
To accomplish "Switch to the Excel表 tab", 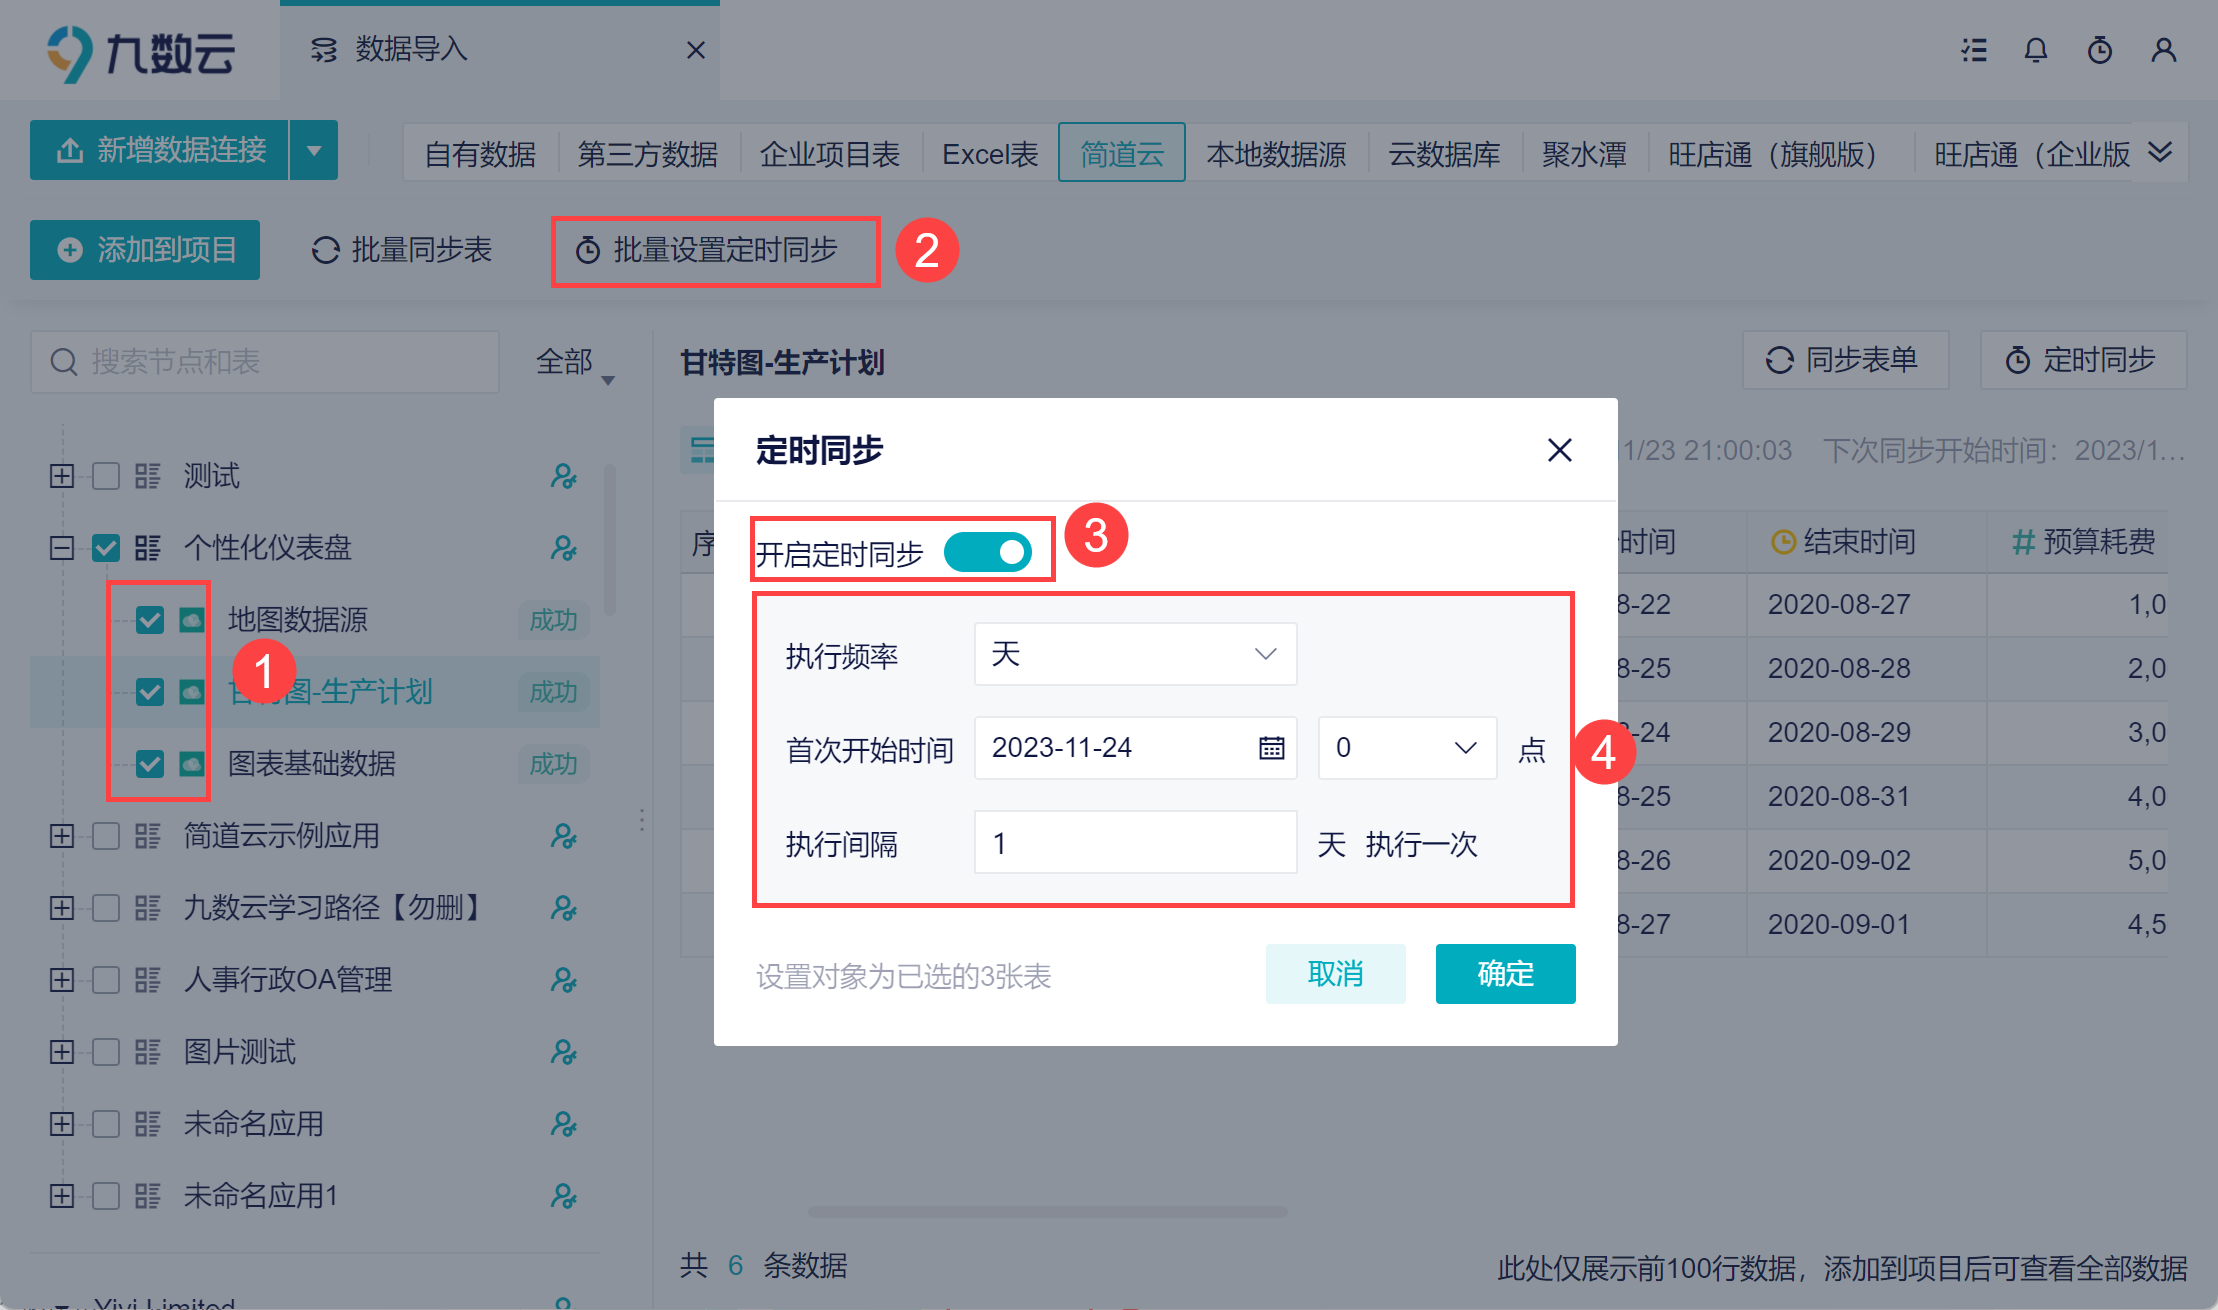I will coord(990,154).
